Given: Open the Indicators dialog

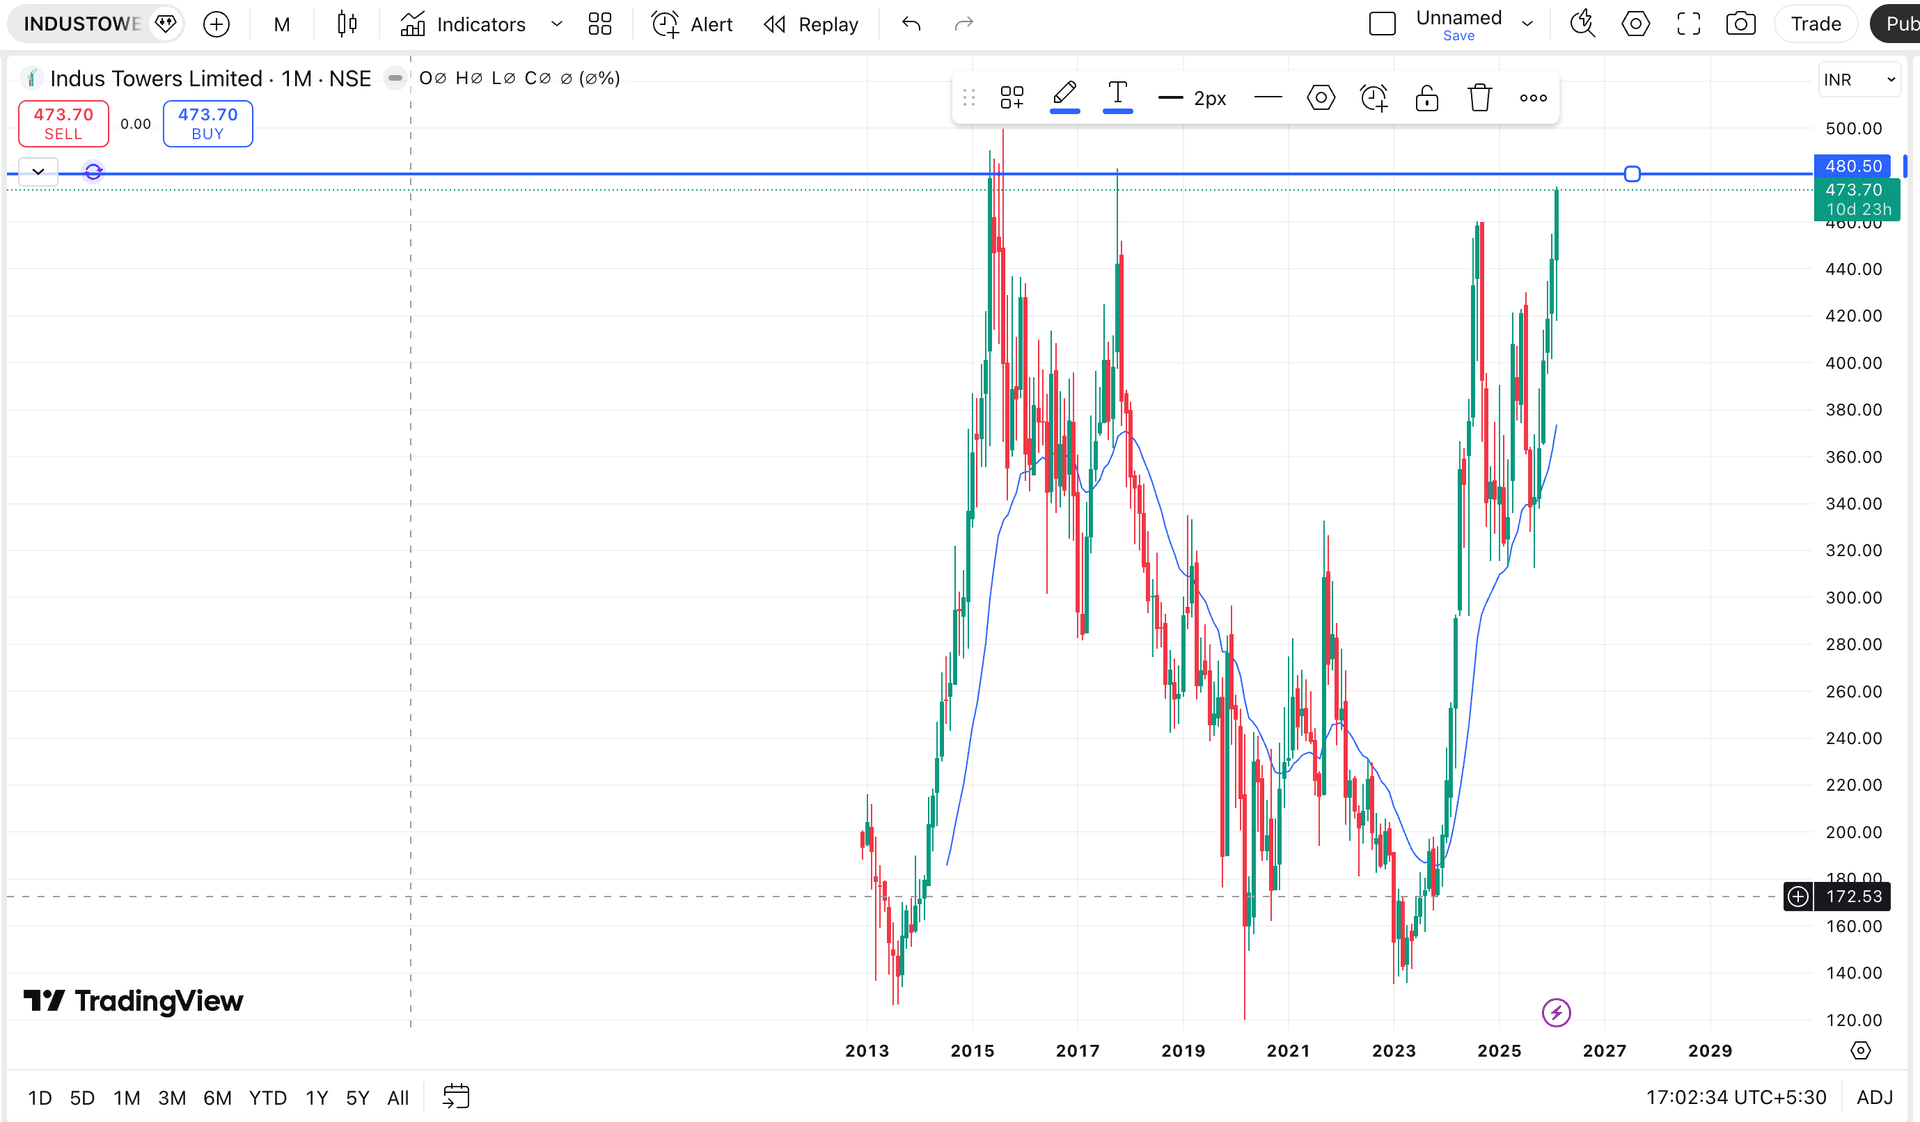Looking at the screenshot, I should click(463, 24).
